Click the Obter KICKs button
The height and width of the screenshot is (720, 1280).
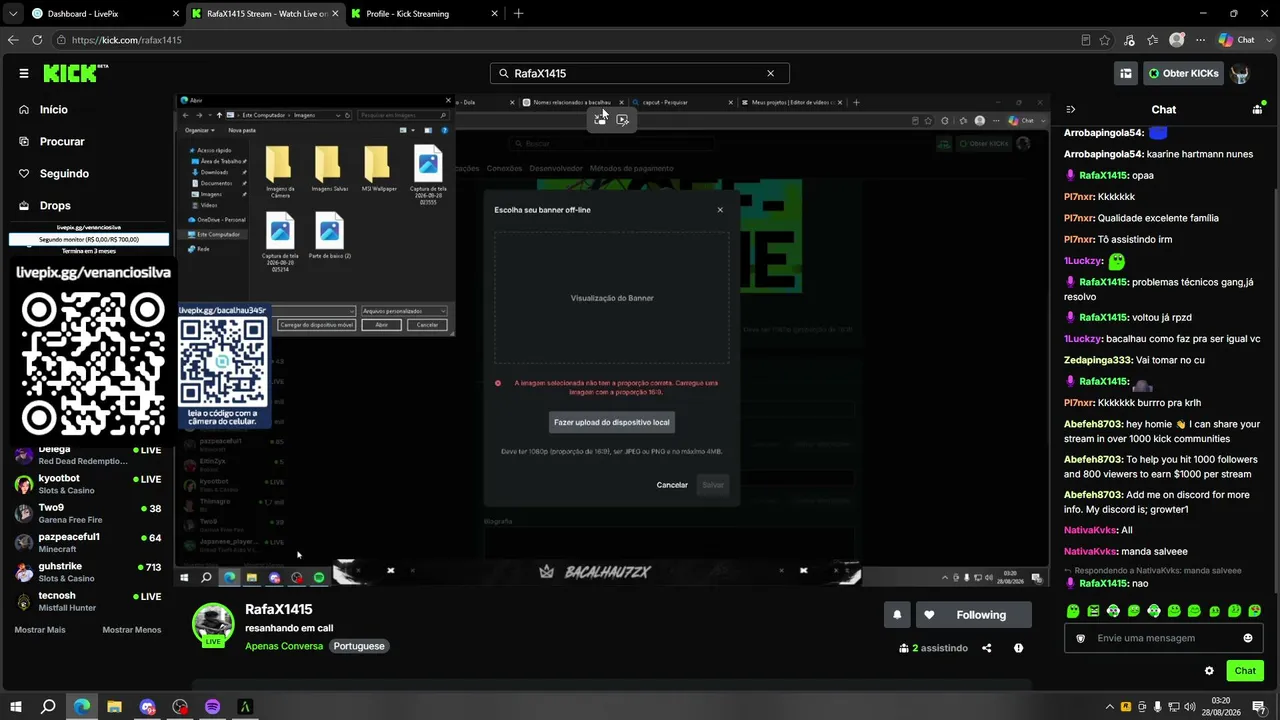[1183, 73]
